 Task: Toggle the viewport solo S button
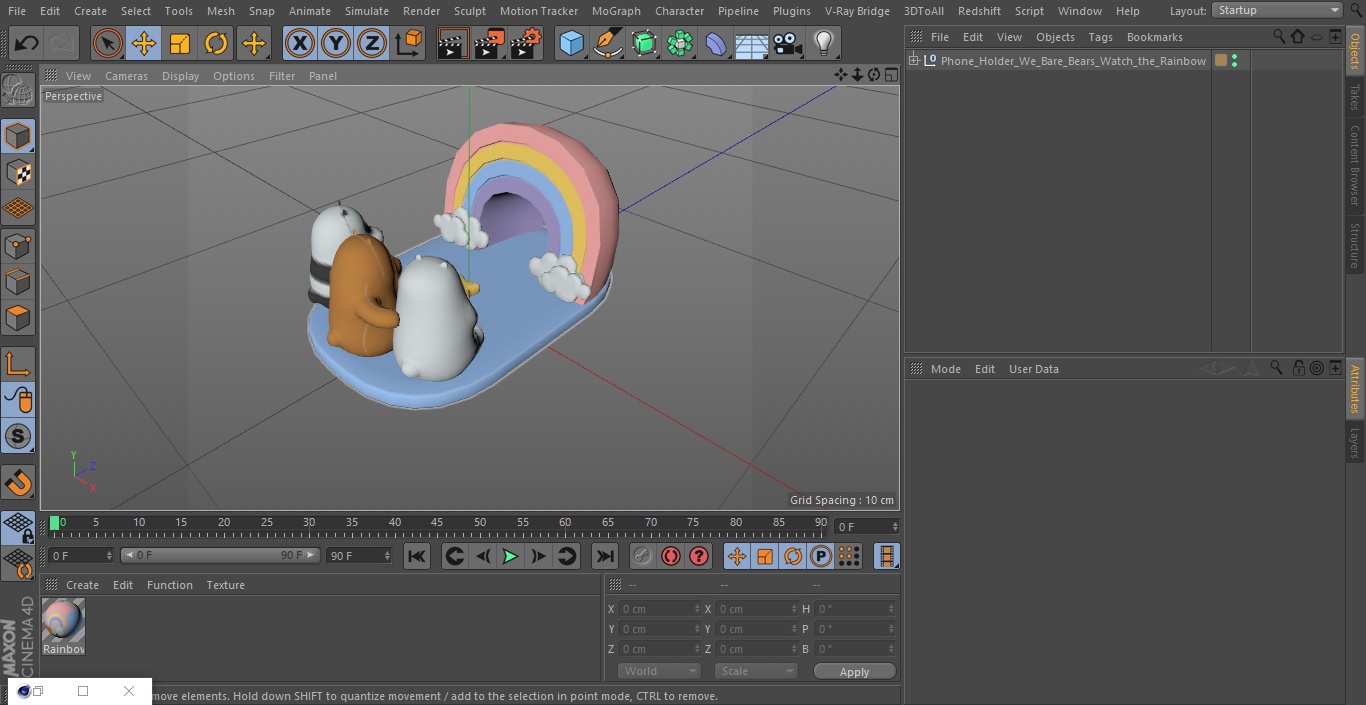point(18,436)
